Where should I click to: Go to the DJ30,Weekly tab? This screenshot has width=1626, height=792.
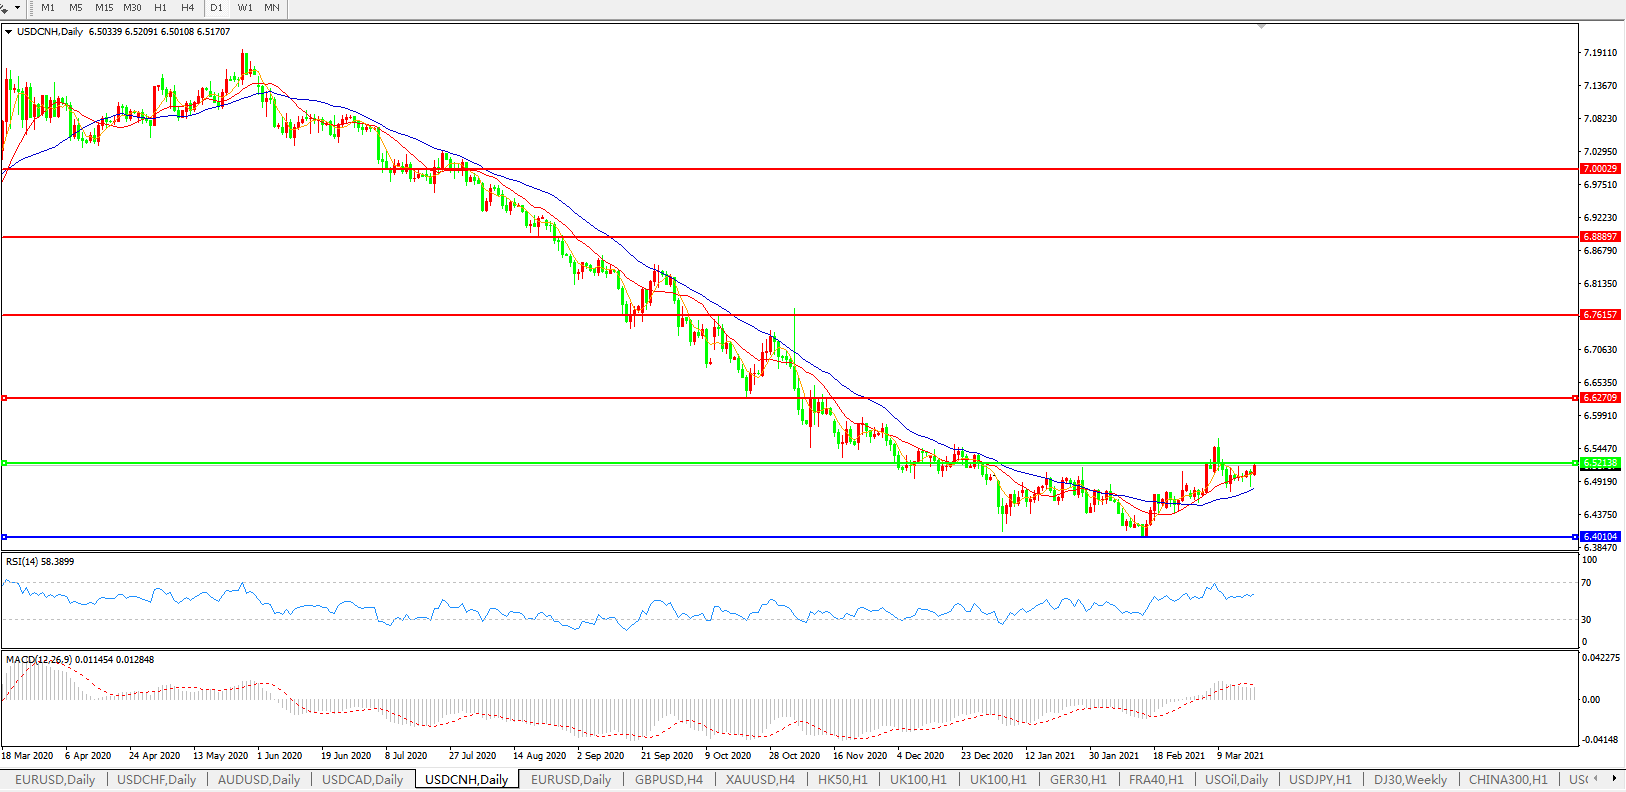(1410, 779)
